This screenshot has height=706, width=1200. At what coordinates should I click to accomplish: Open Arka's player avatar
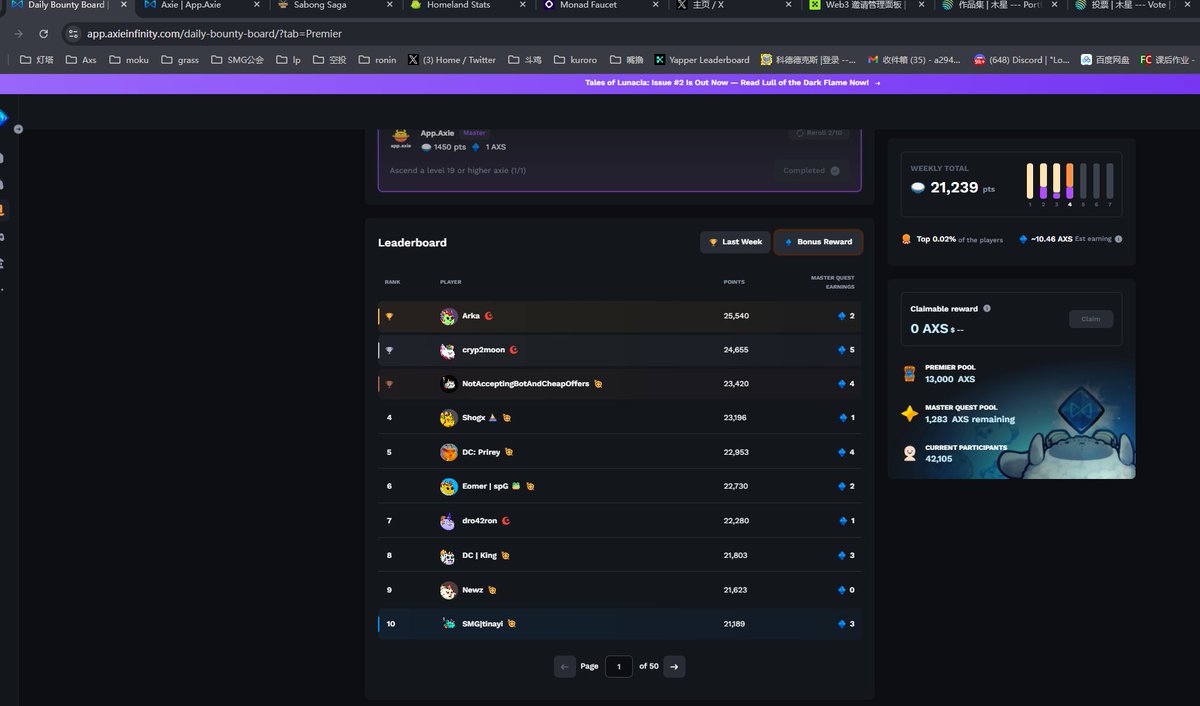448,316
